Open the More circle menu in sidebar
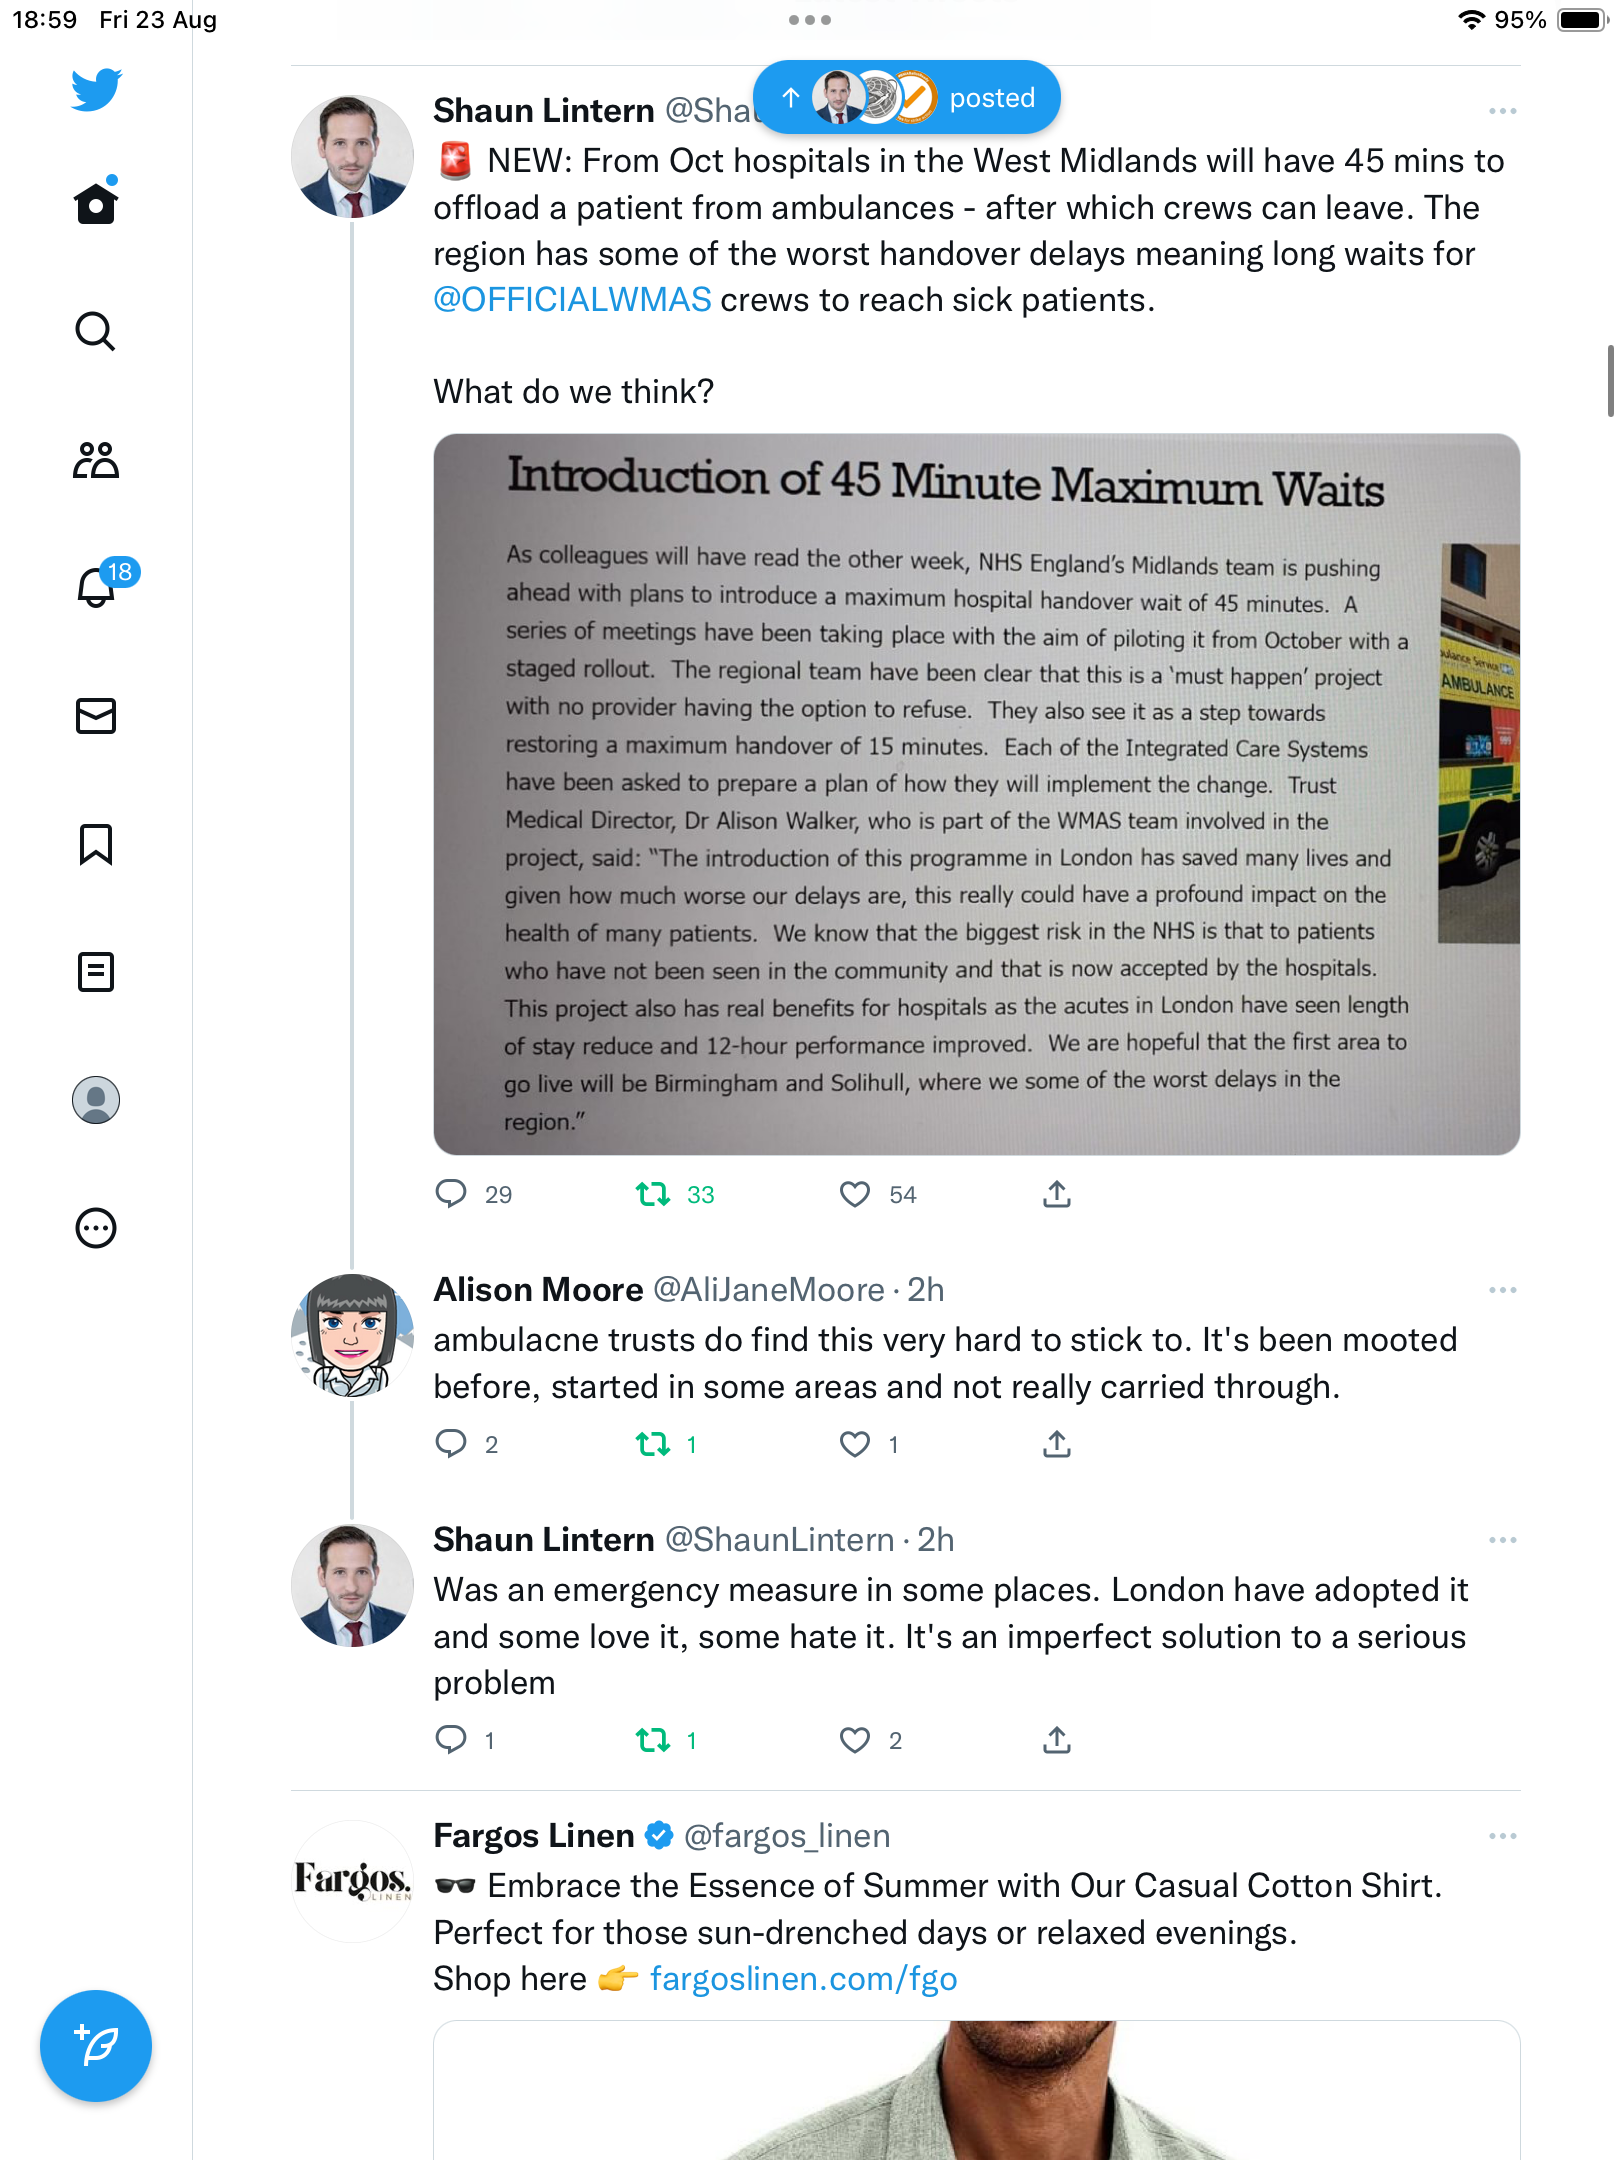This screenshot has height=2160, width=1620. point(96,1228)
